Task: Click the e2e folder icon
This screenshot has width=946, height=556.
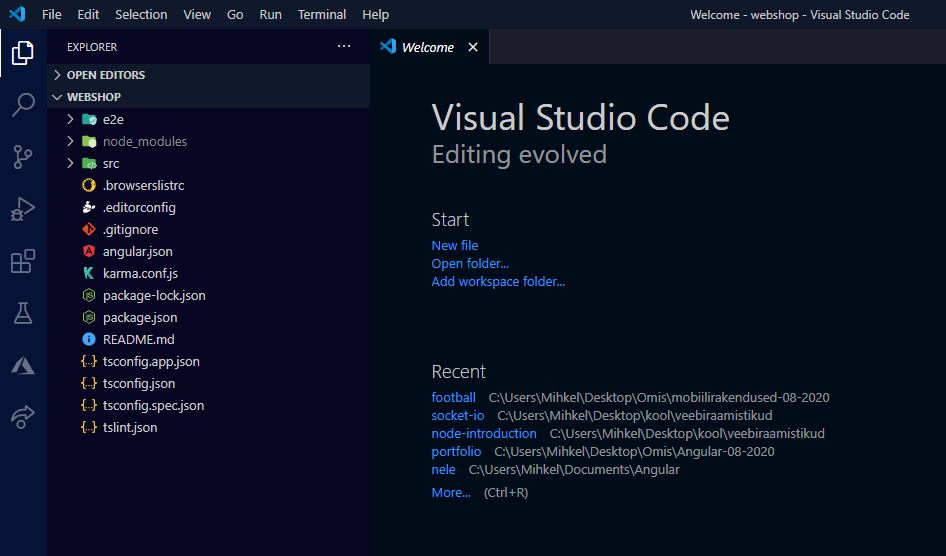Action: click(89, 119)
